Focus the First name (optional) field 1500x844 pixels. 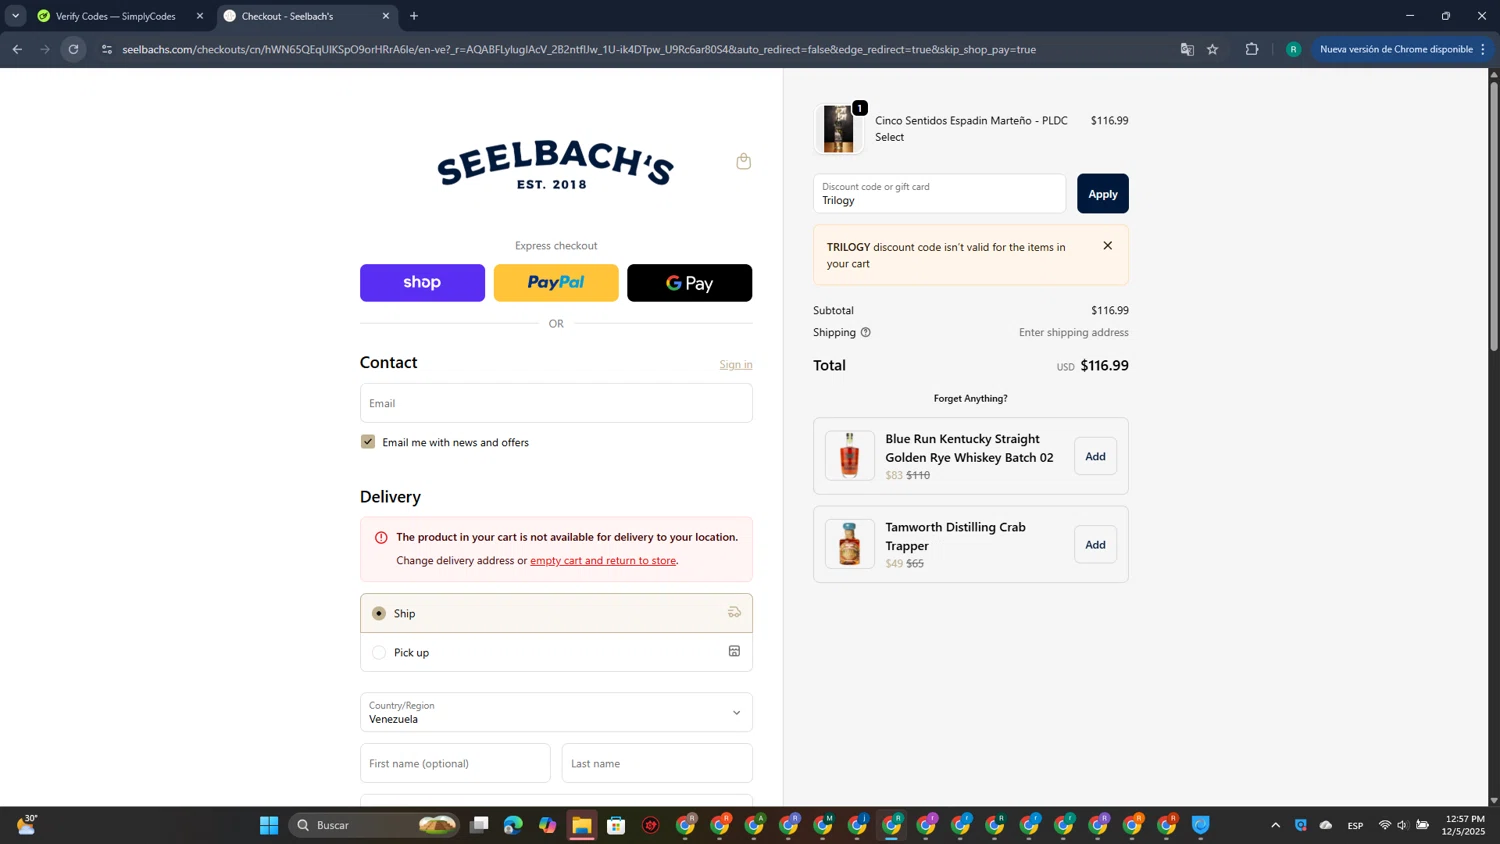[x=455, y=763]
